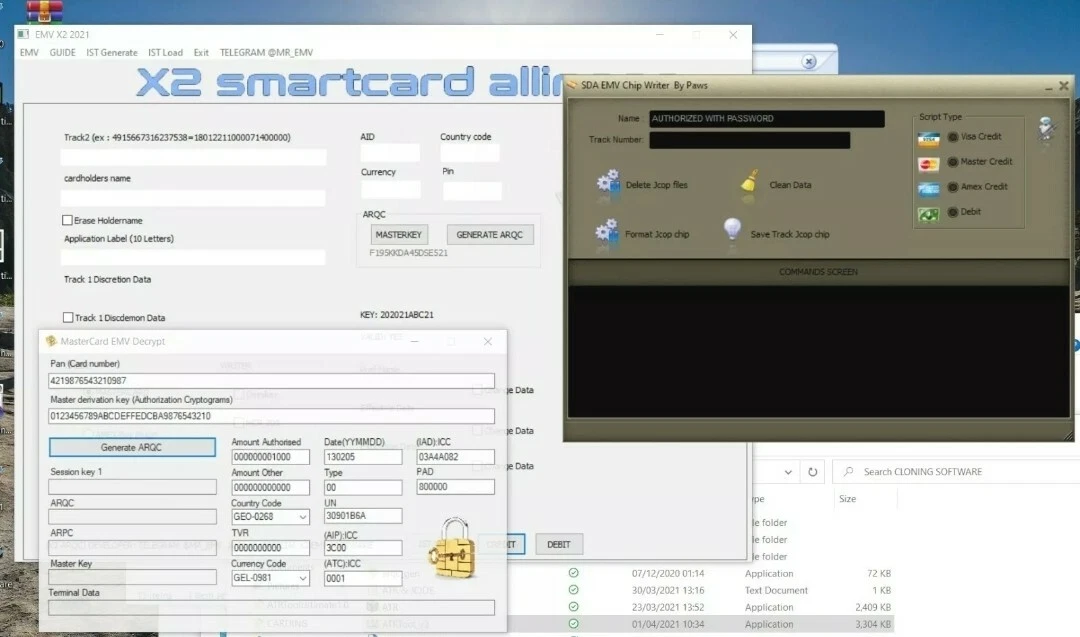This screenshot has width=1080, height=637.
Task: Click the MASTERKEY button
Action: [399, 235]
